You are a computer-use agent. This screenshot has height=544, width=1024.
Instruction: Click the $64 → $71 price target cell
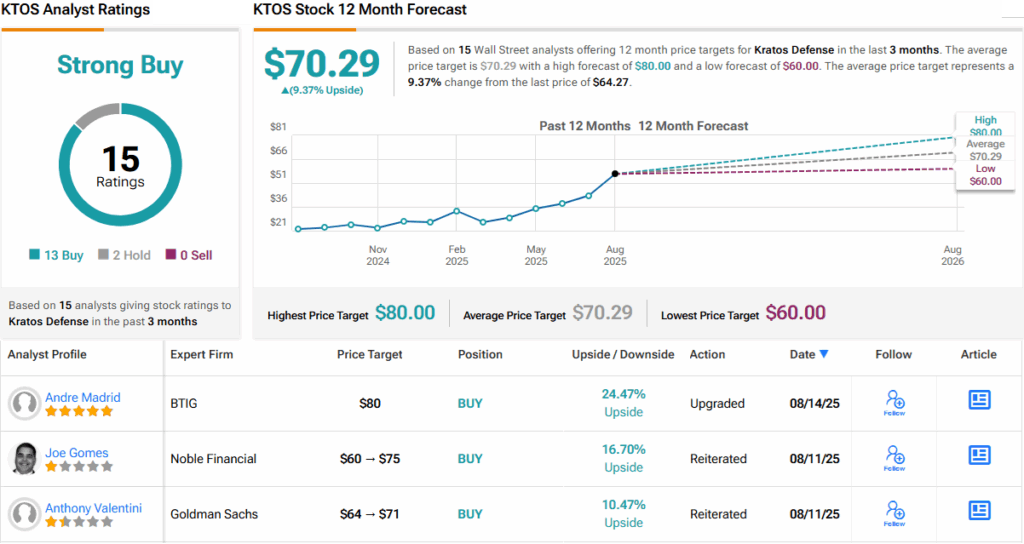click(x=370, y=514)
